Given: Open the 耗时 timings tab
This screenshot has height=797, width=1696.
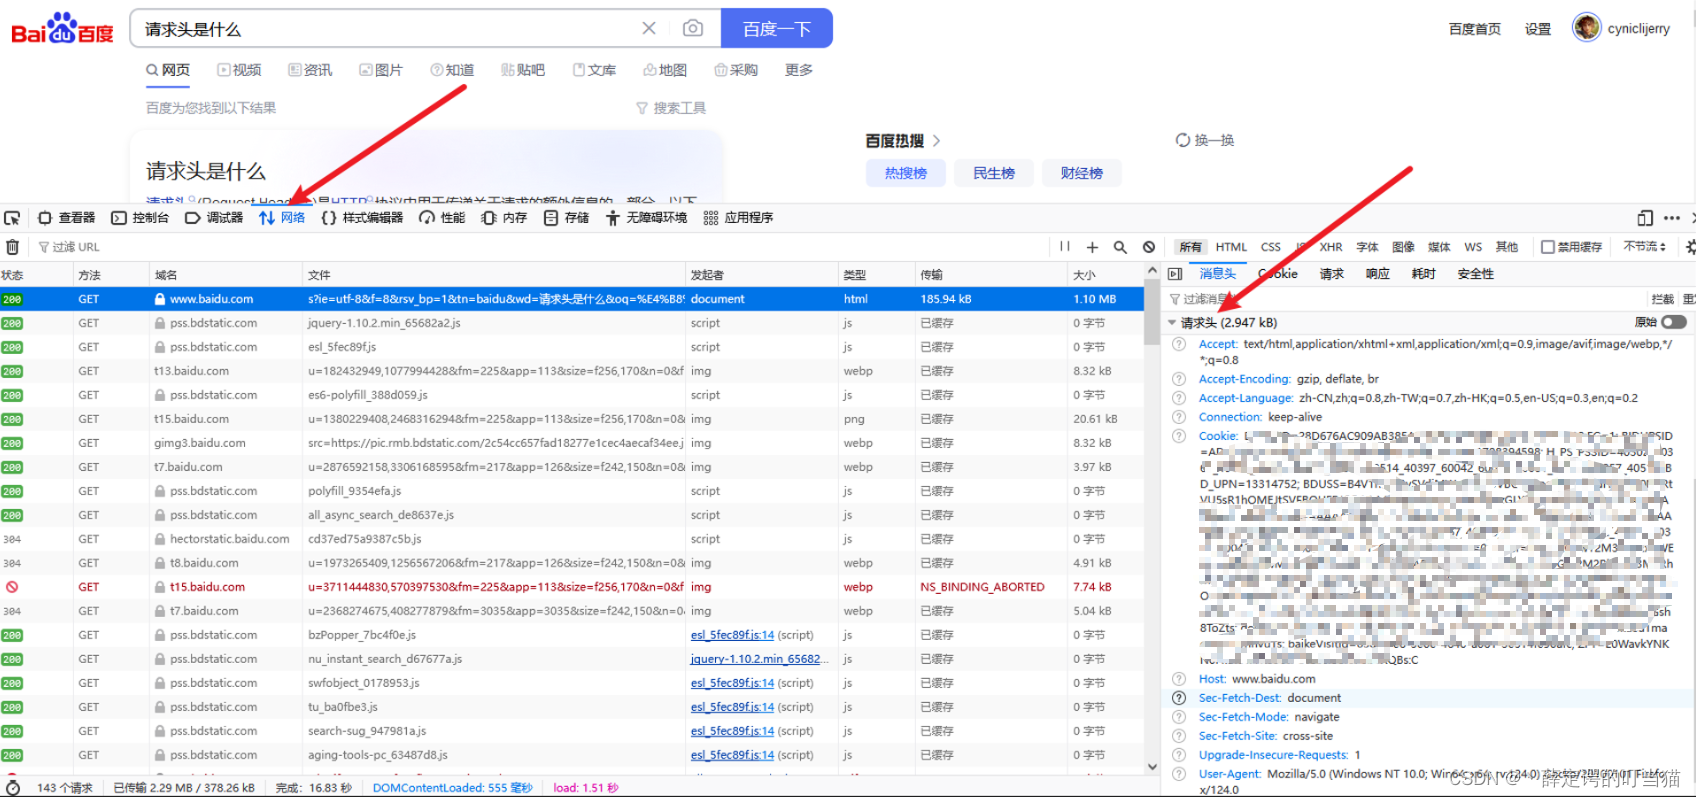Looking at the screenshot, I should tap(1424, 274).
